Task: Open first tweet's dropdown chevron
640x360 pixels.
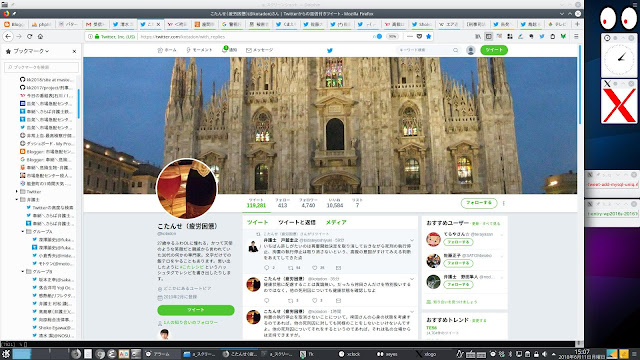Action: 412,240
